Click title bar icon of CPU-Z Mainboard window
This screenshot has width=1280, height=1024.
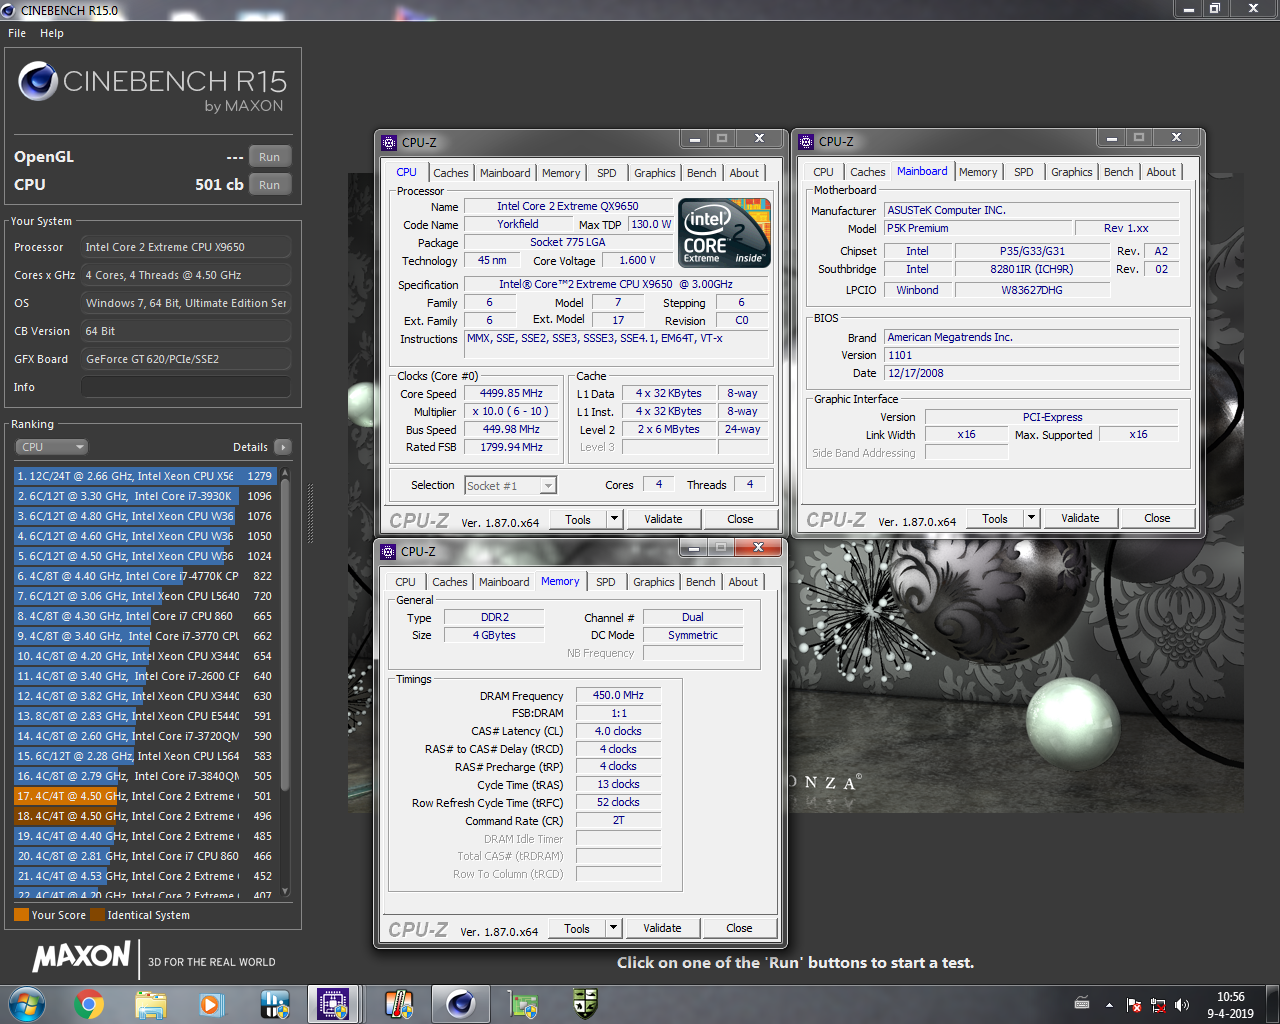pyautogui.click(x=806, y=141)
